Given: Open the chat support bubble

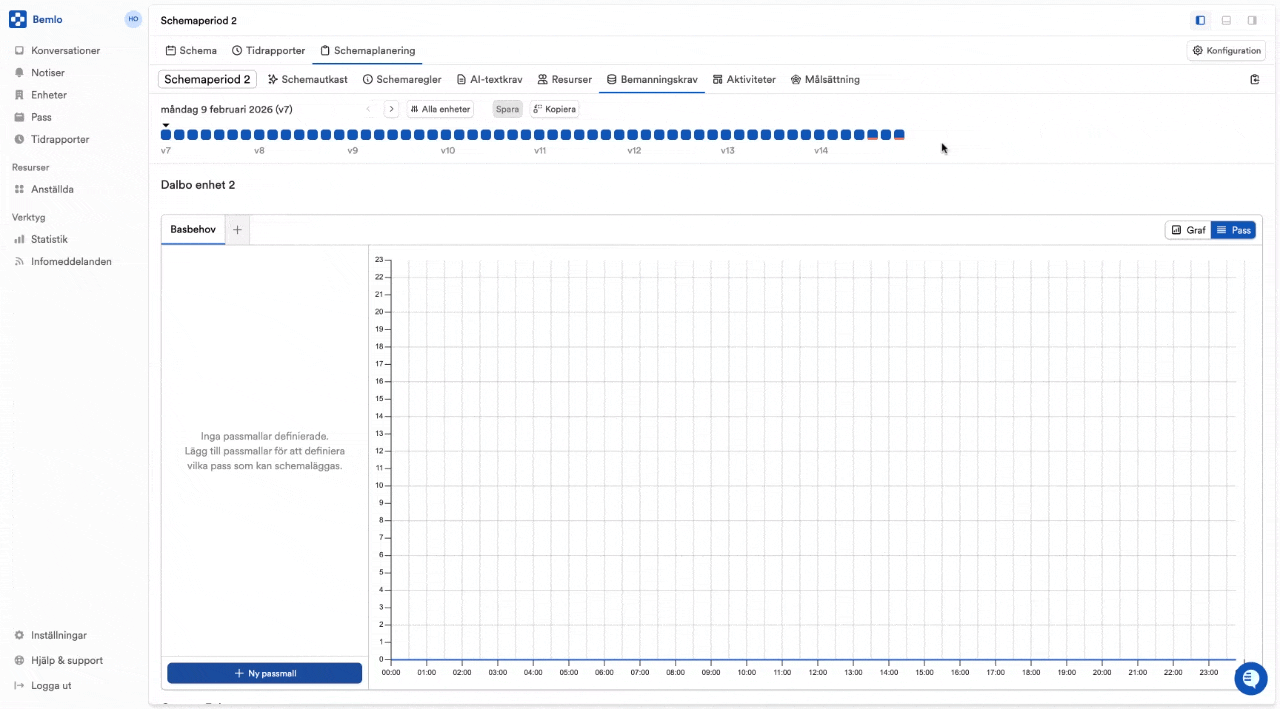Looking at the screenshot, I should 1251,678.
